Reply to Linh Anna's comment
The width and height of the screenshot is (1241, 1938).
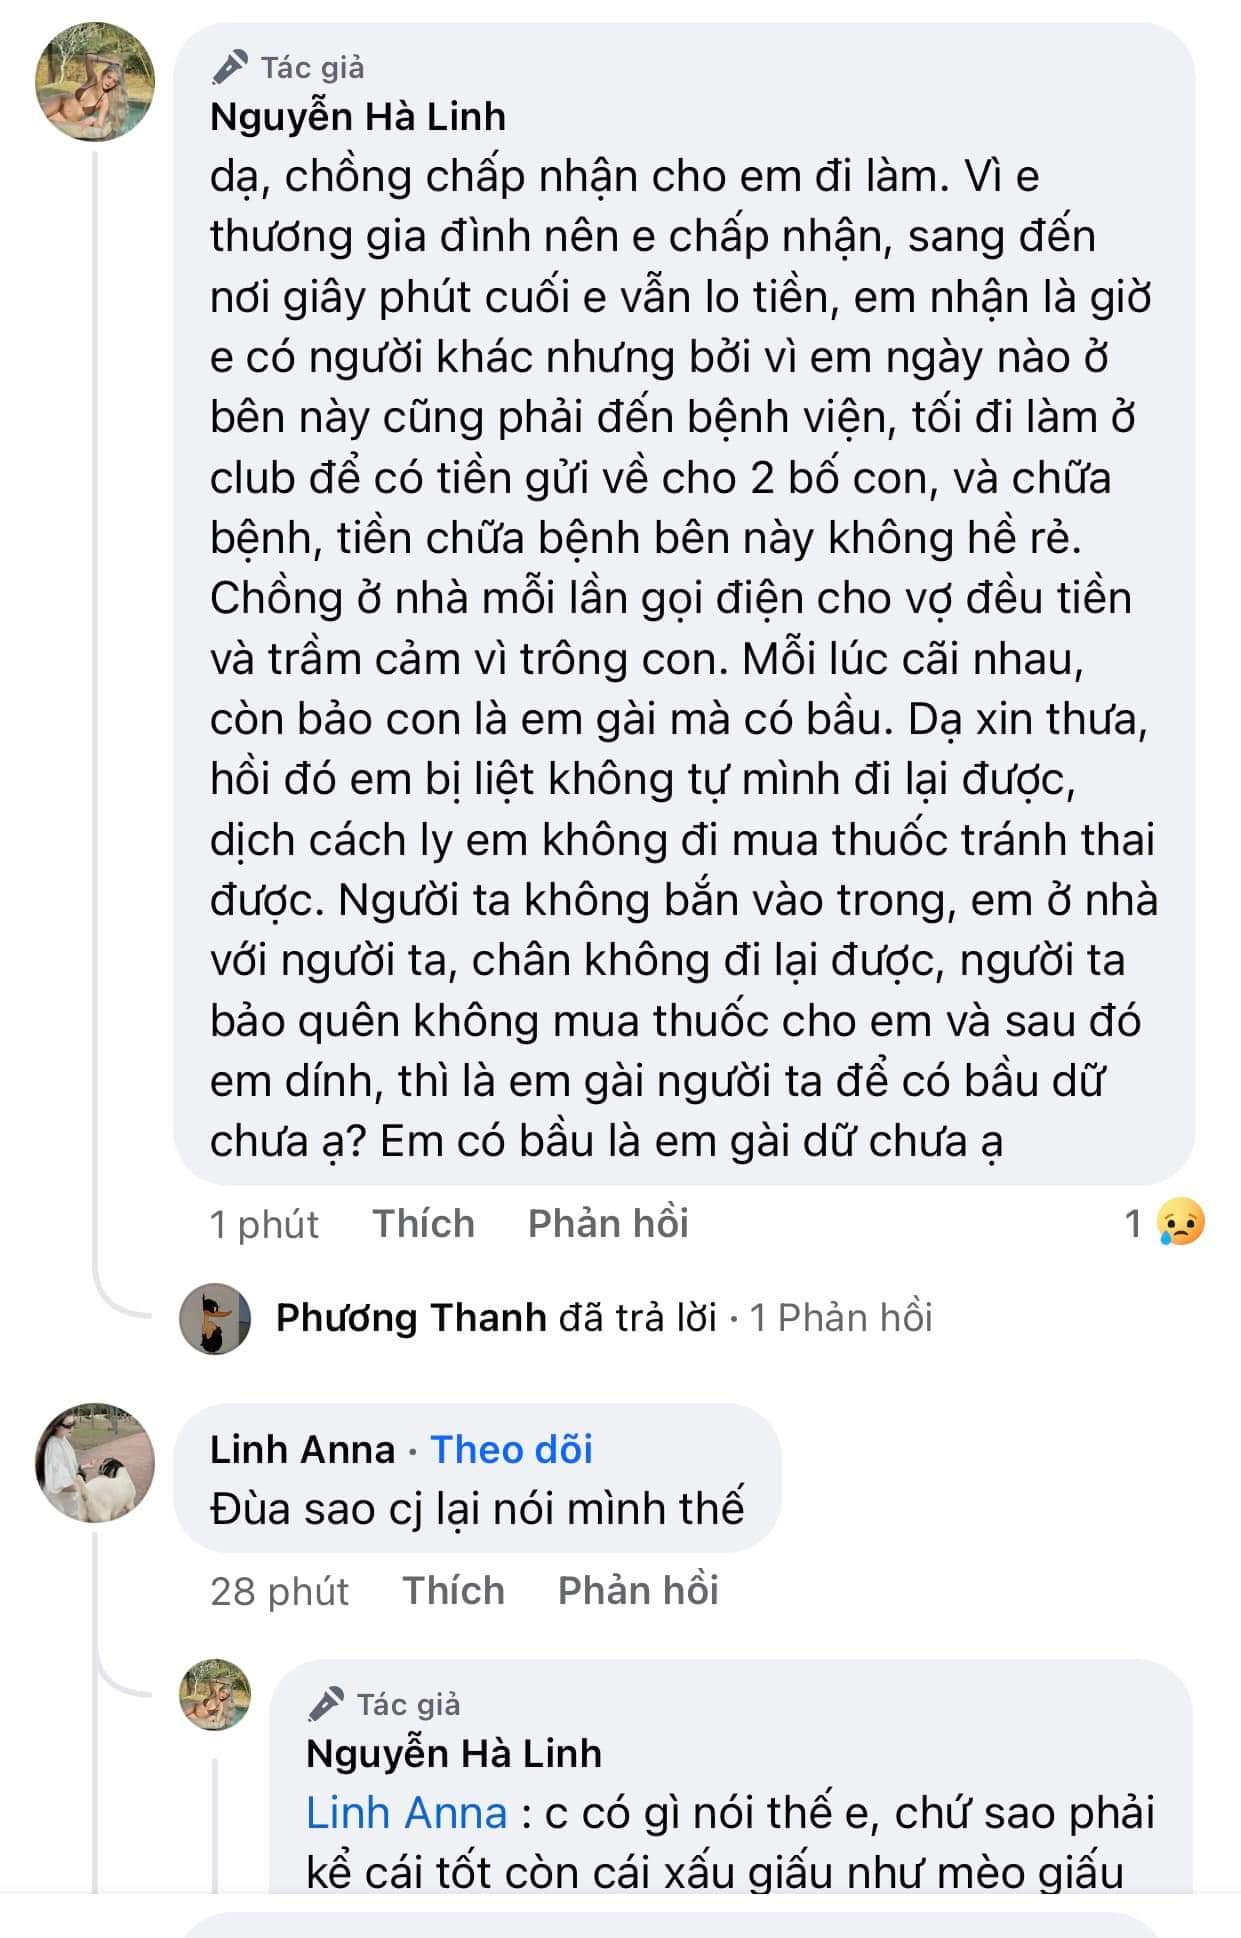point(638,1590)
